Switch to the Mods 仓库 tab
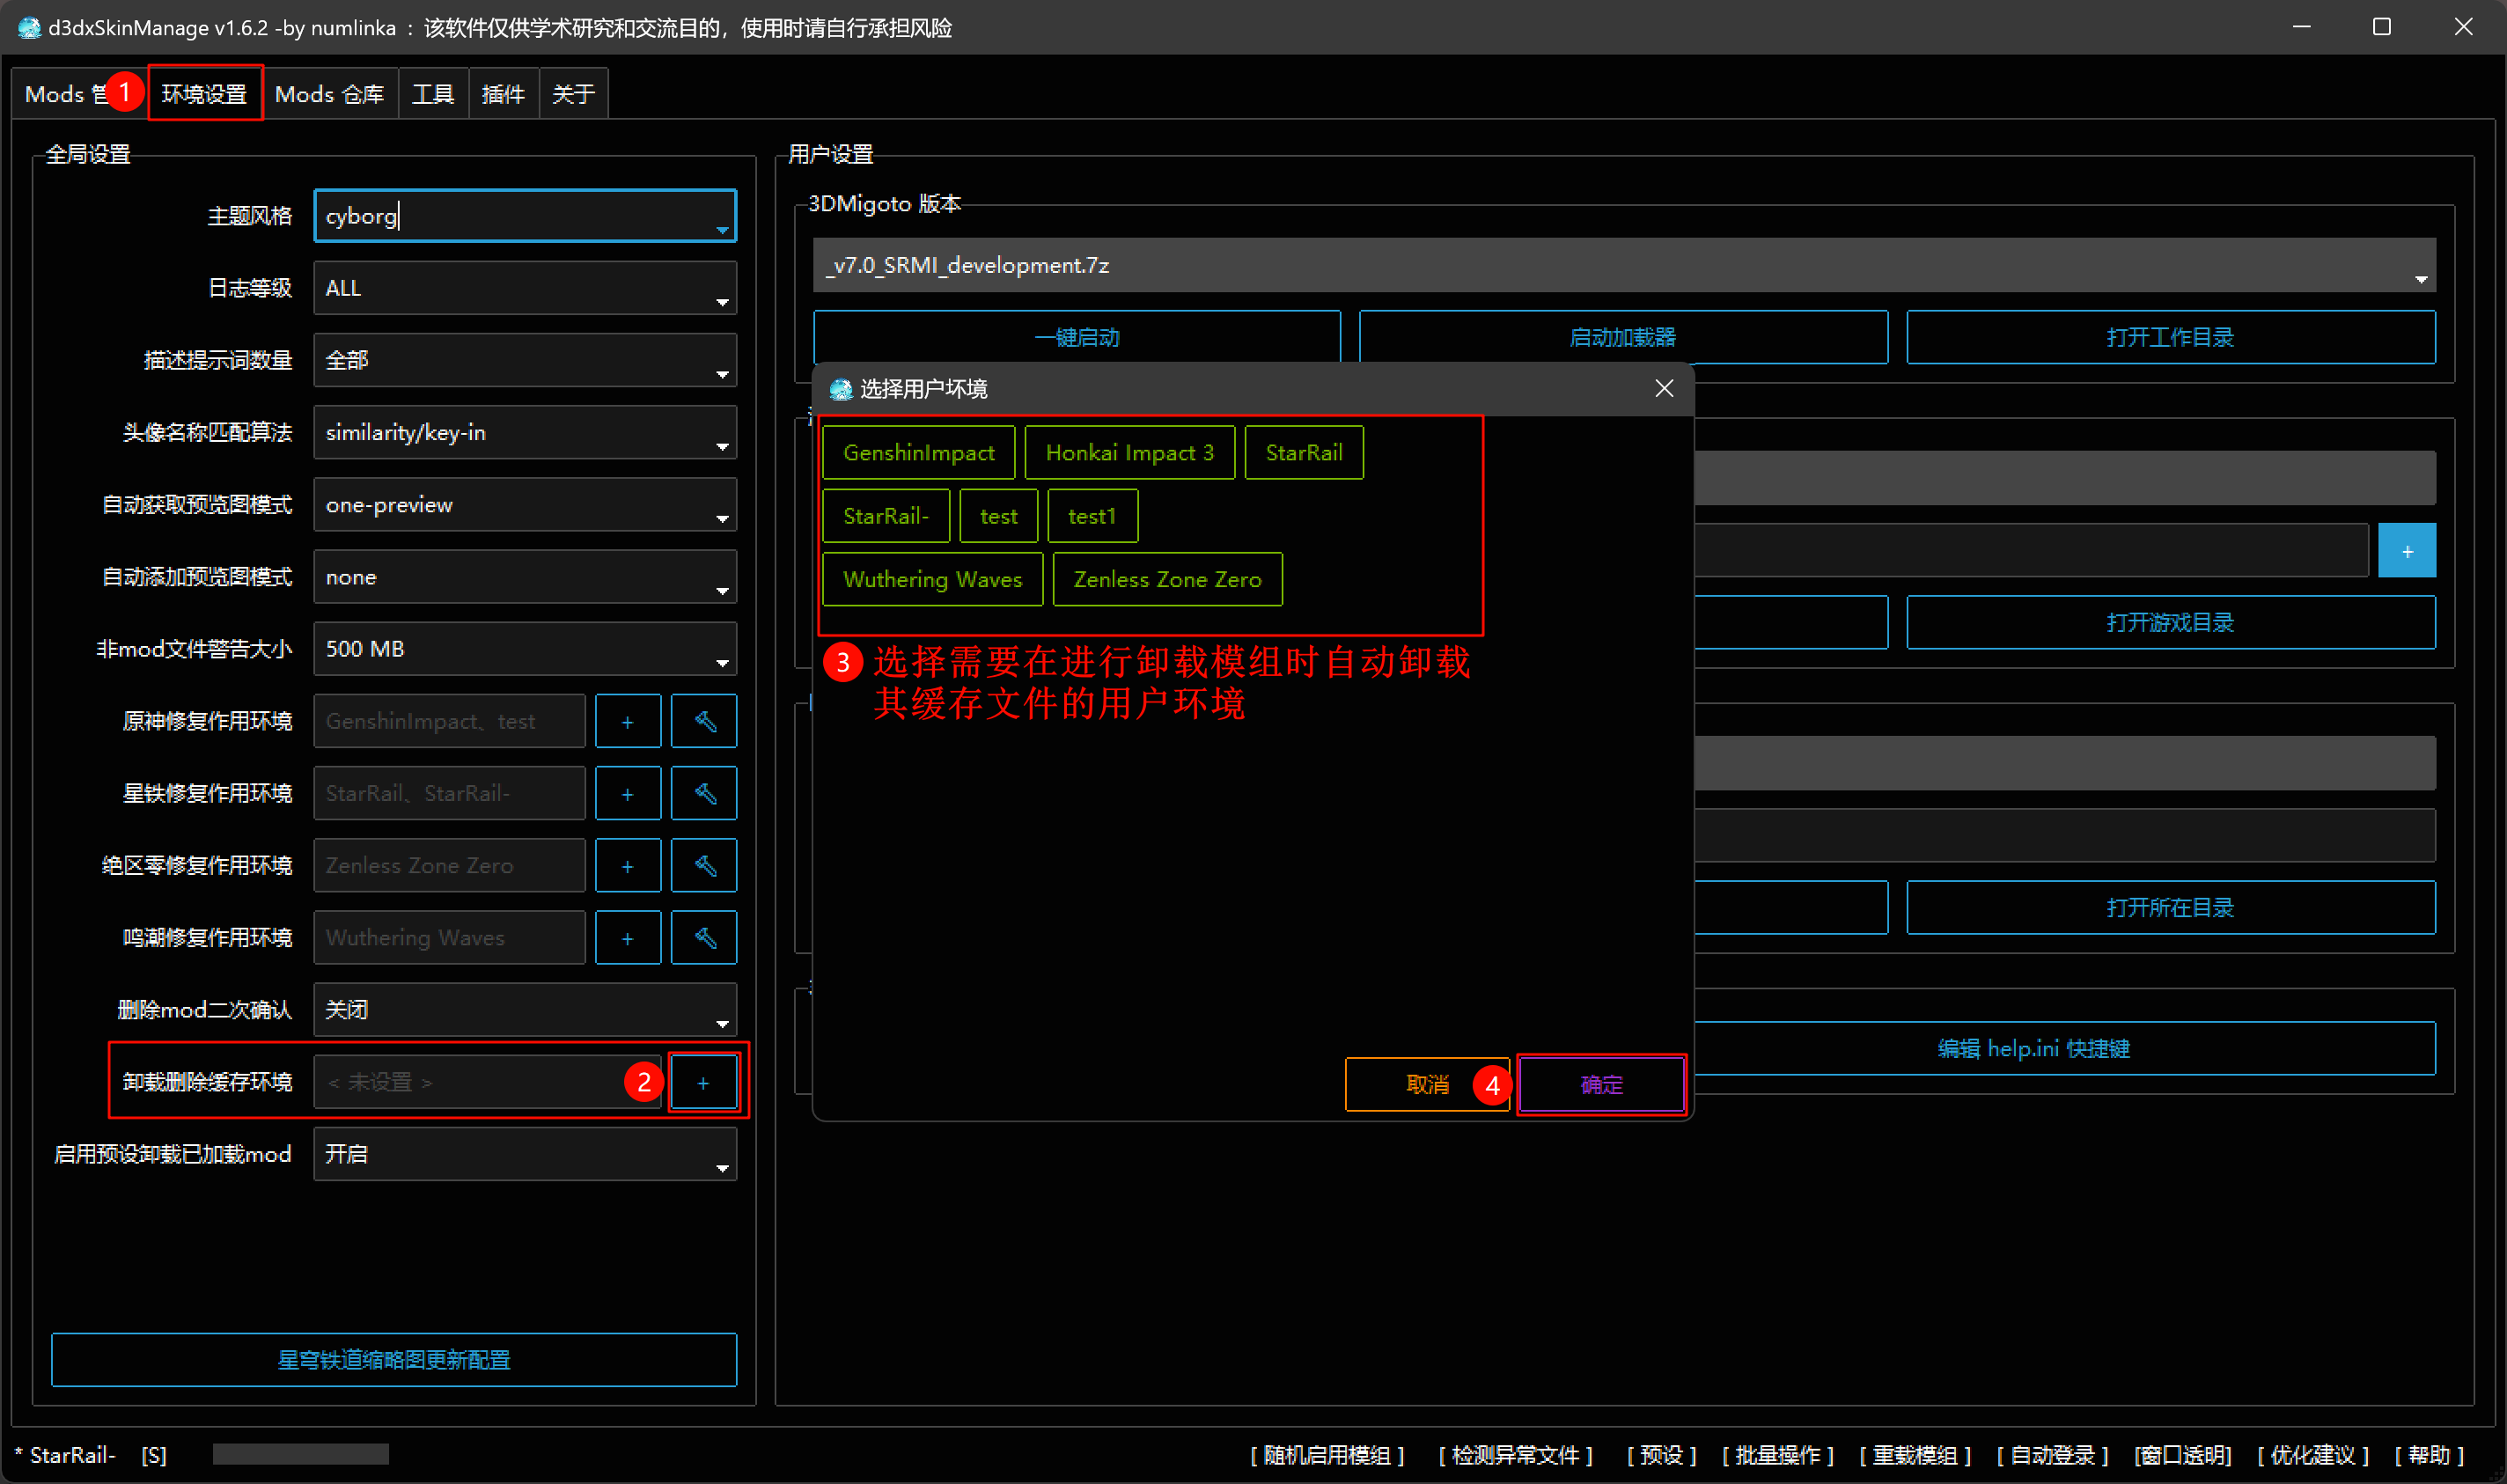The height and width of the screenshot is (1484, 2507). 329,94
